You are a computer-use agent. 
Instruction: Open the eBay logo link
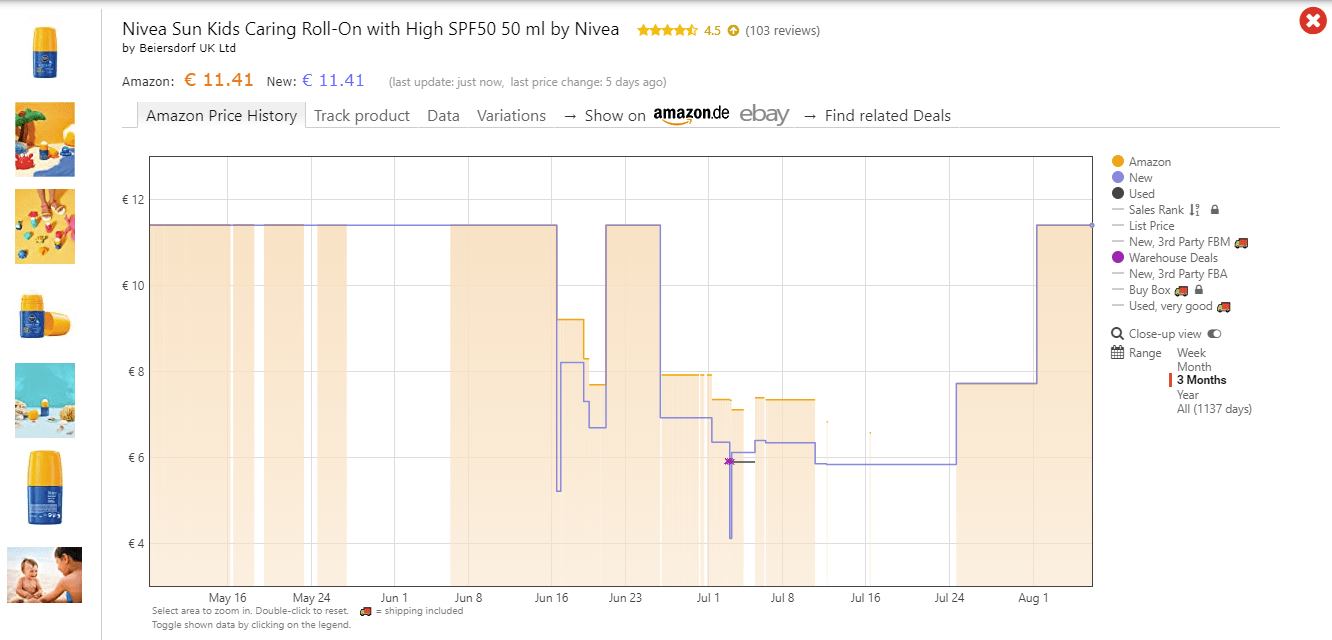pyautogui.click(x=764, y=115)
